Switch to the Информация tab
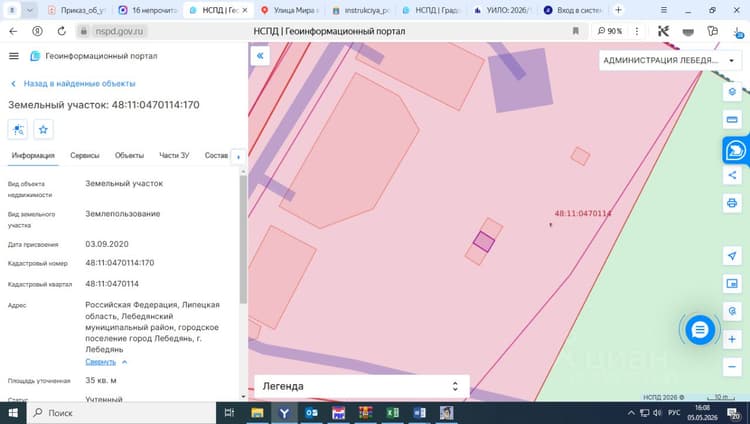Image resolution: width=750 pixels, height=424 pixels. [x=33, y=156]
